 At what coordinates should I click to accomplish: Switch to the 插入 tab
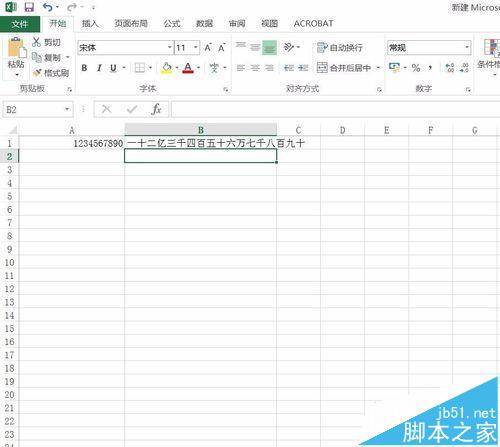90,23
